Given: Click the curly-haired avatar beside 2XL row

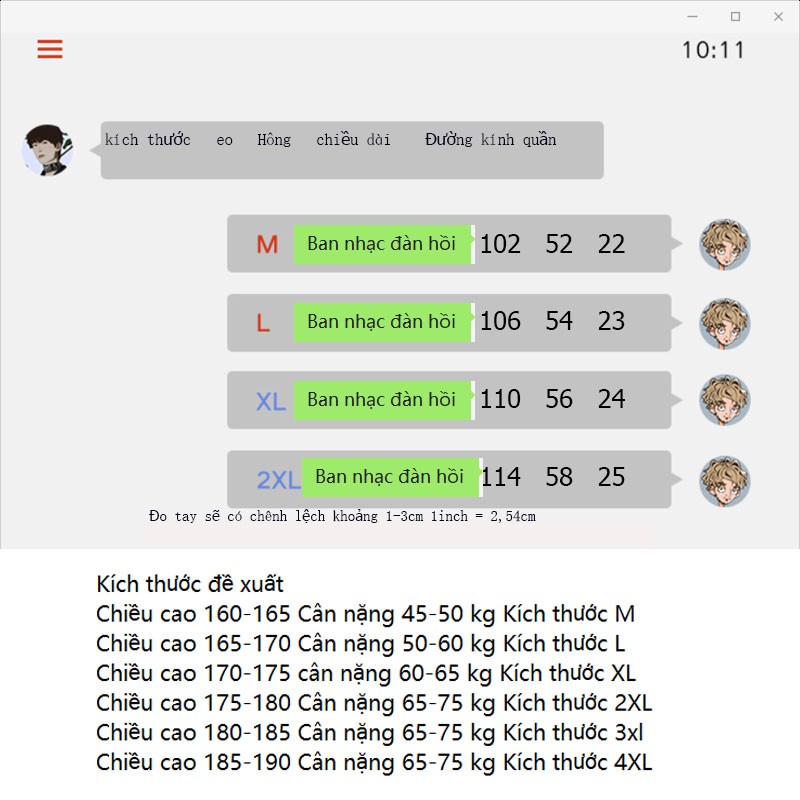Looking at the screenshot, I should click(x=724, y=481).
